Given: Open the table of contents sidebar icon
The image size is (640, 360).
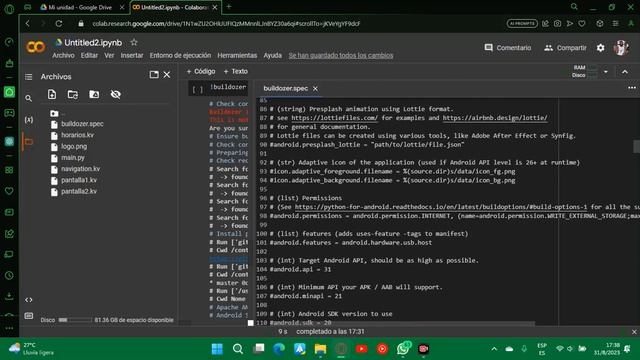Looking at the screenshot, I should pos(29,77).
